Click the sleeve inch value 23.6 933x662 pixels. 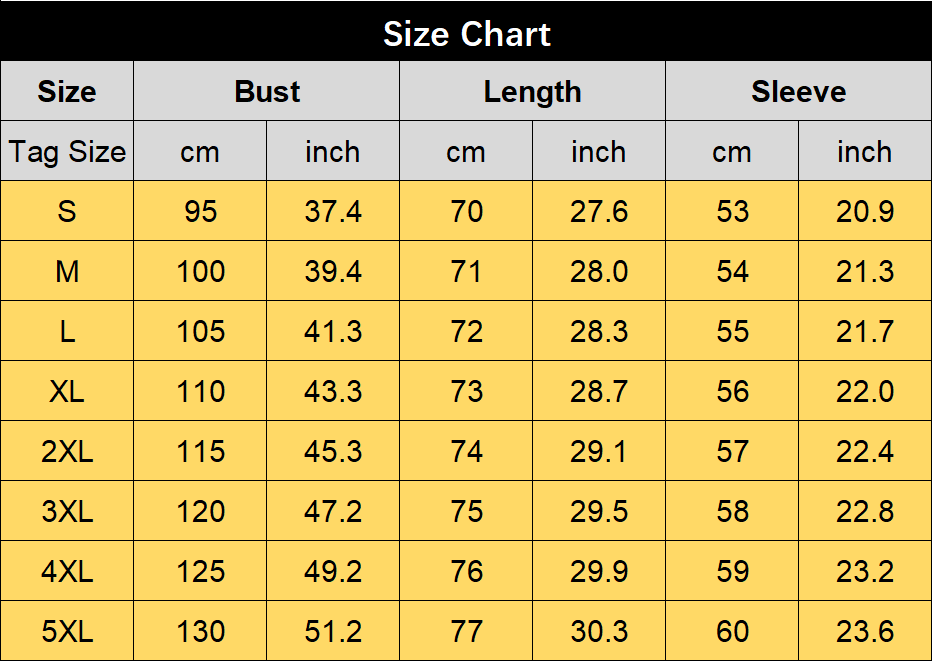(x=865, y=631)
